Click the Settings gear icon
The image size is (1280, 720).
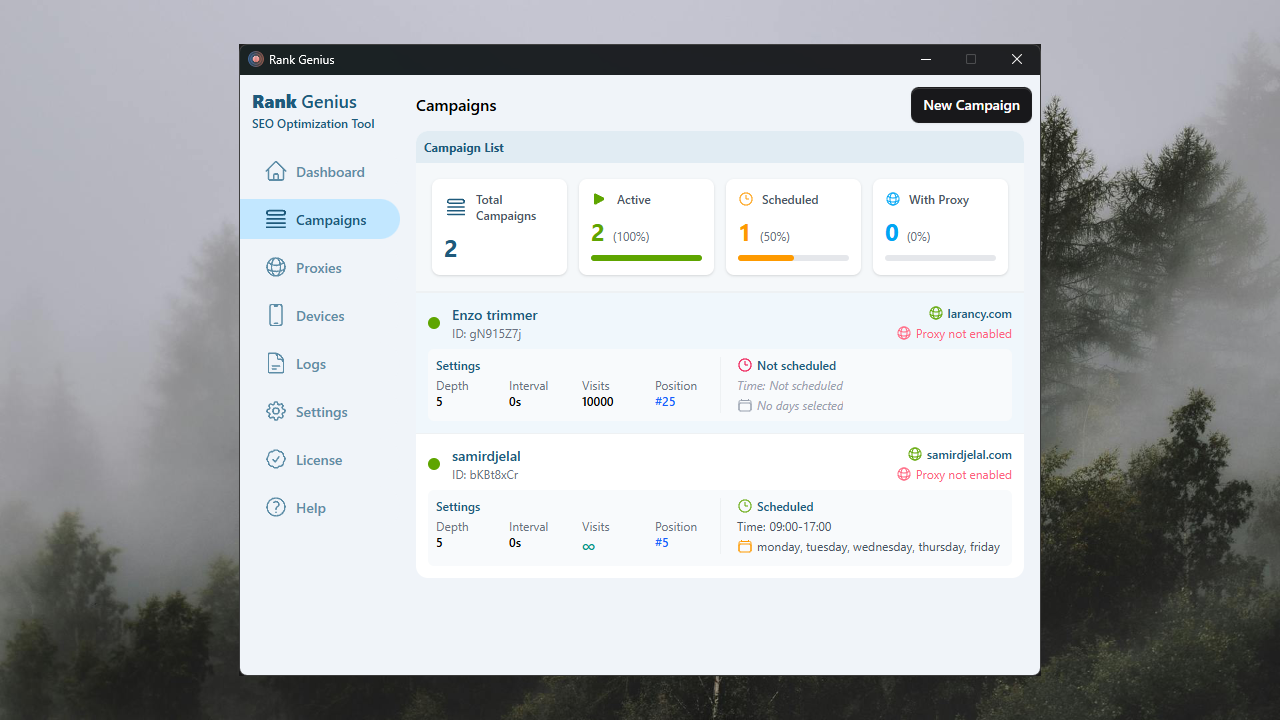pyautogui.click(x=276, y=412)
